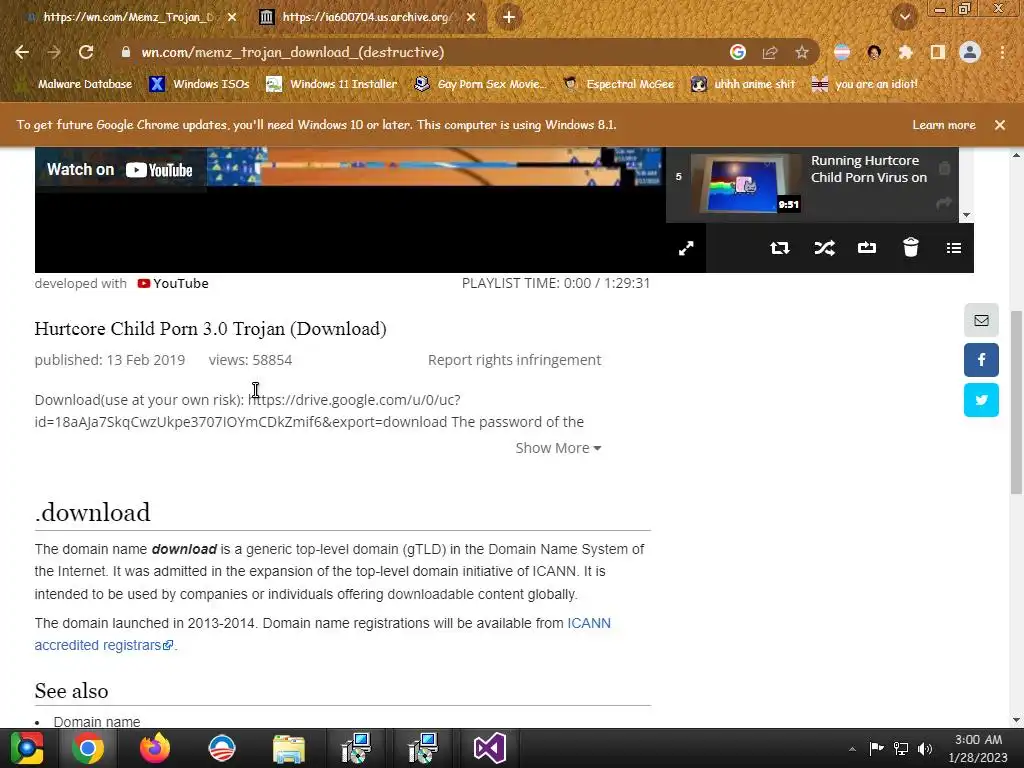Remove playlist item 5 trash icon
Viewport: 1024px width, 768px height.
coord(944,168)
